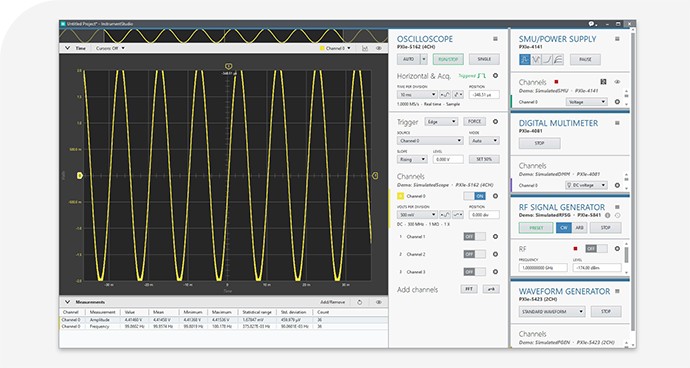Click the RF PRESET button
Screen dimensions: 690x368
pyautogui.click(x=536, y=228)
